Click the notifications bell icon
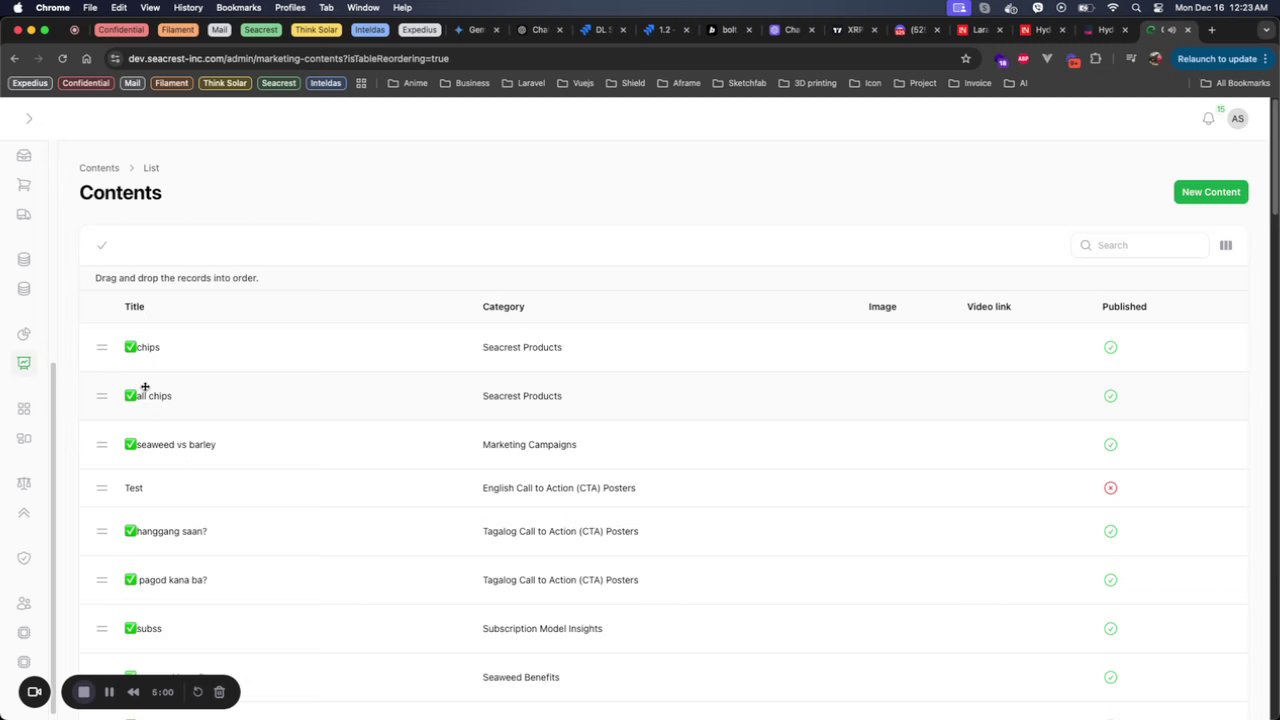 coord(1208,119)
